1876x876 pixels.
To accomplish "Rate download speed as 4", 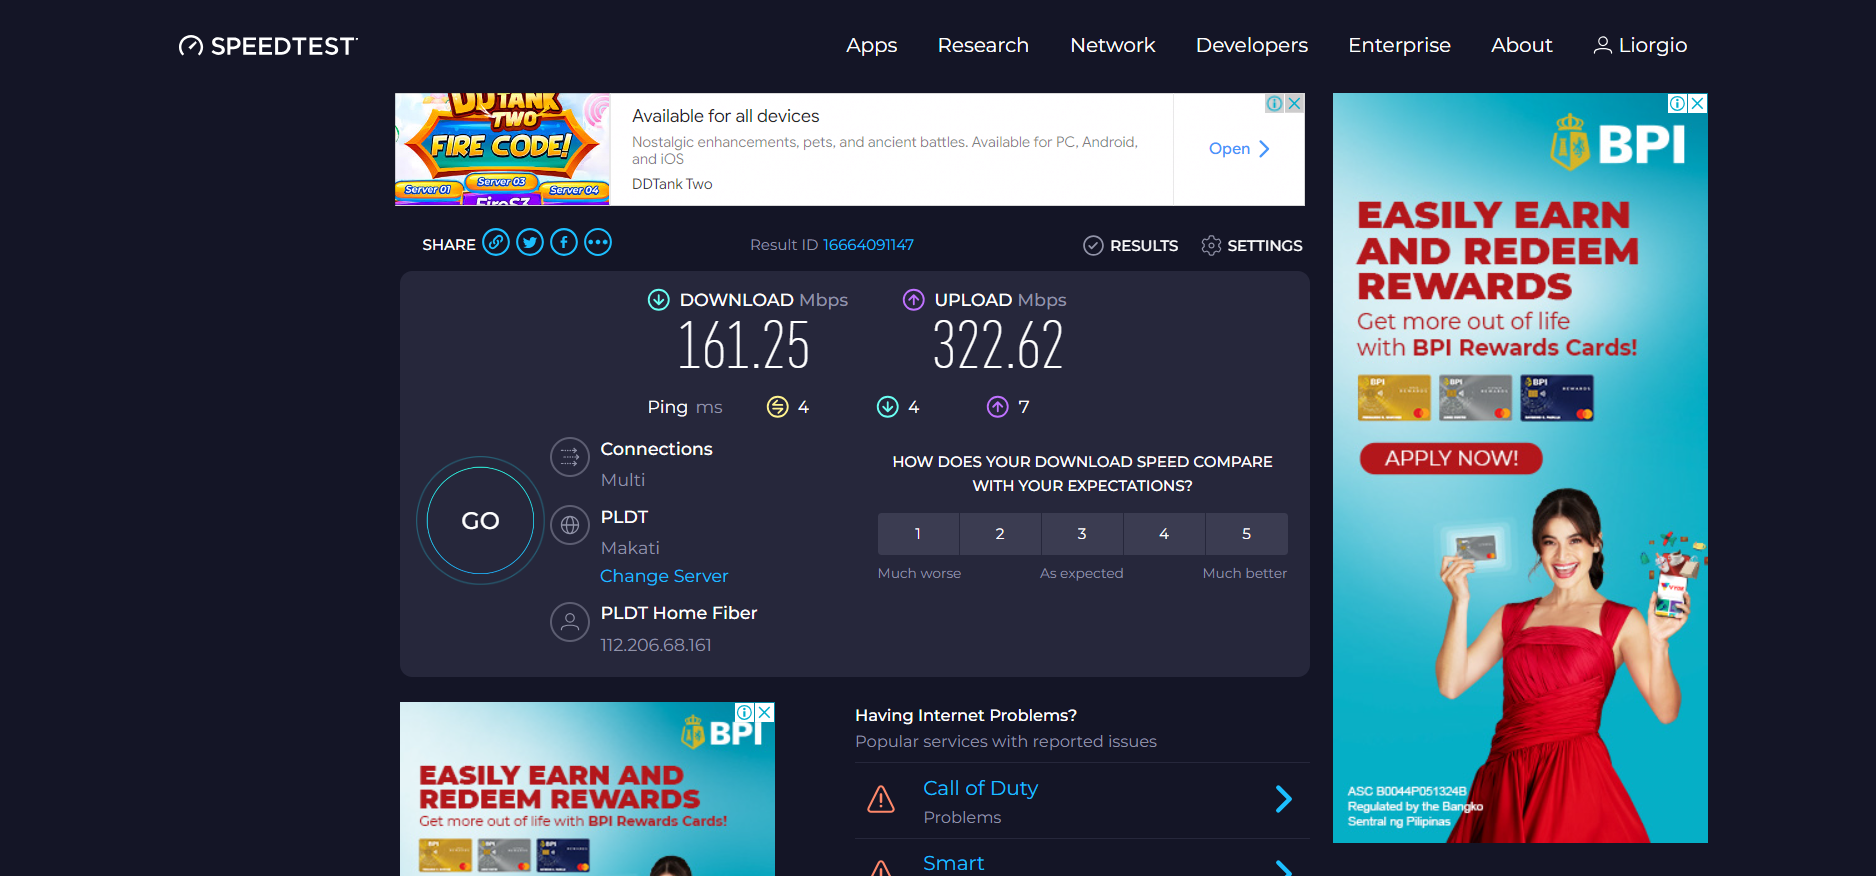I will [1164, 534].
